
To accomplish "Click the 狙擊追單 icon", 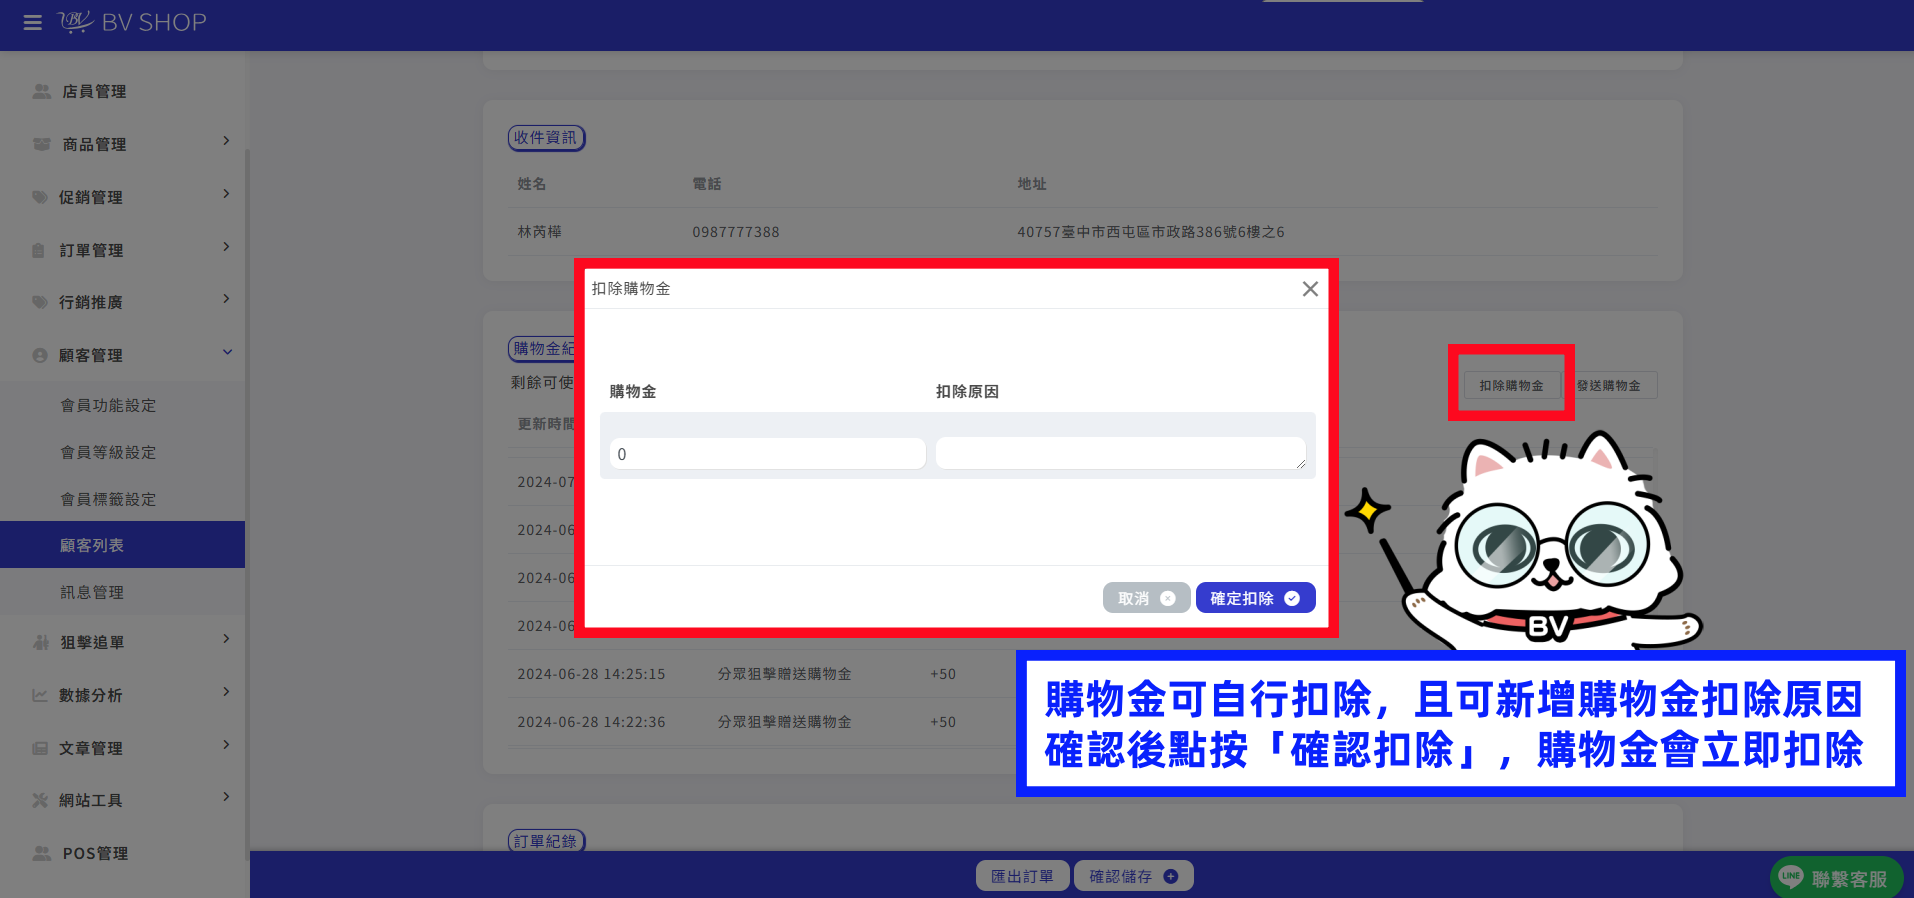I will pyautogui.click(x=41, y=642).
